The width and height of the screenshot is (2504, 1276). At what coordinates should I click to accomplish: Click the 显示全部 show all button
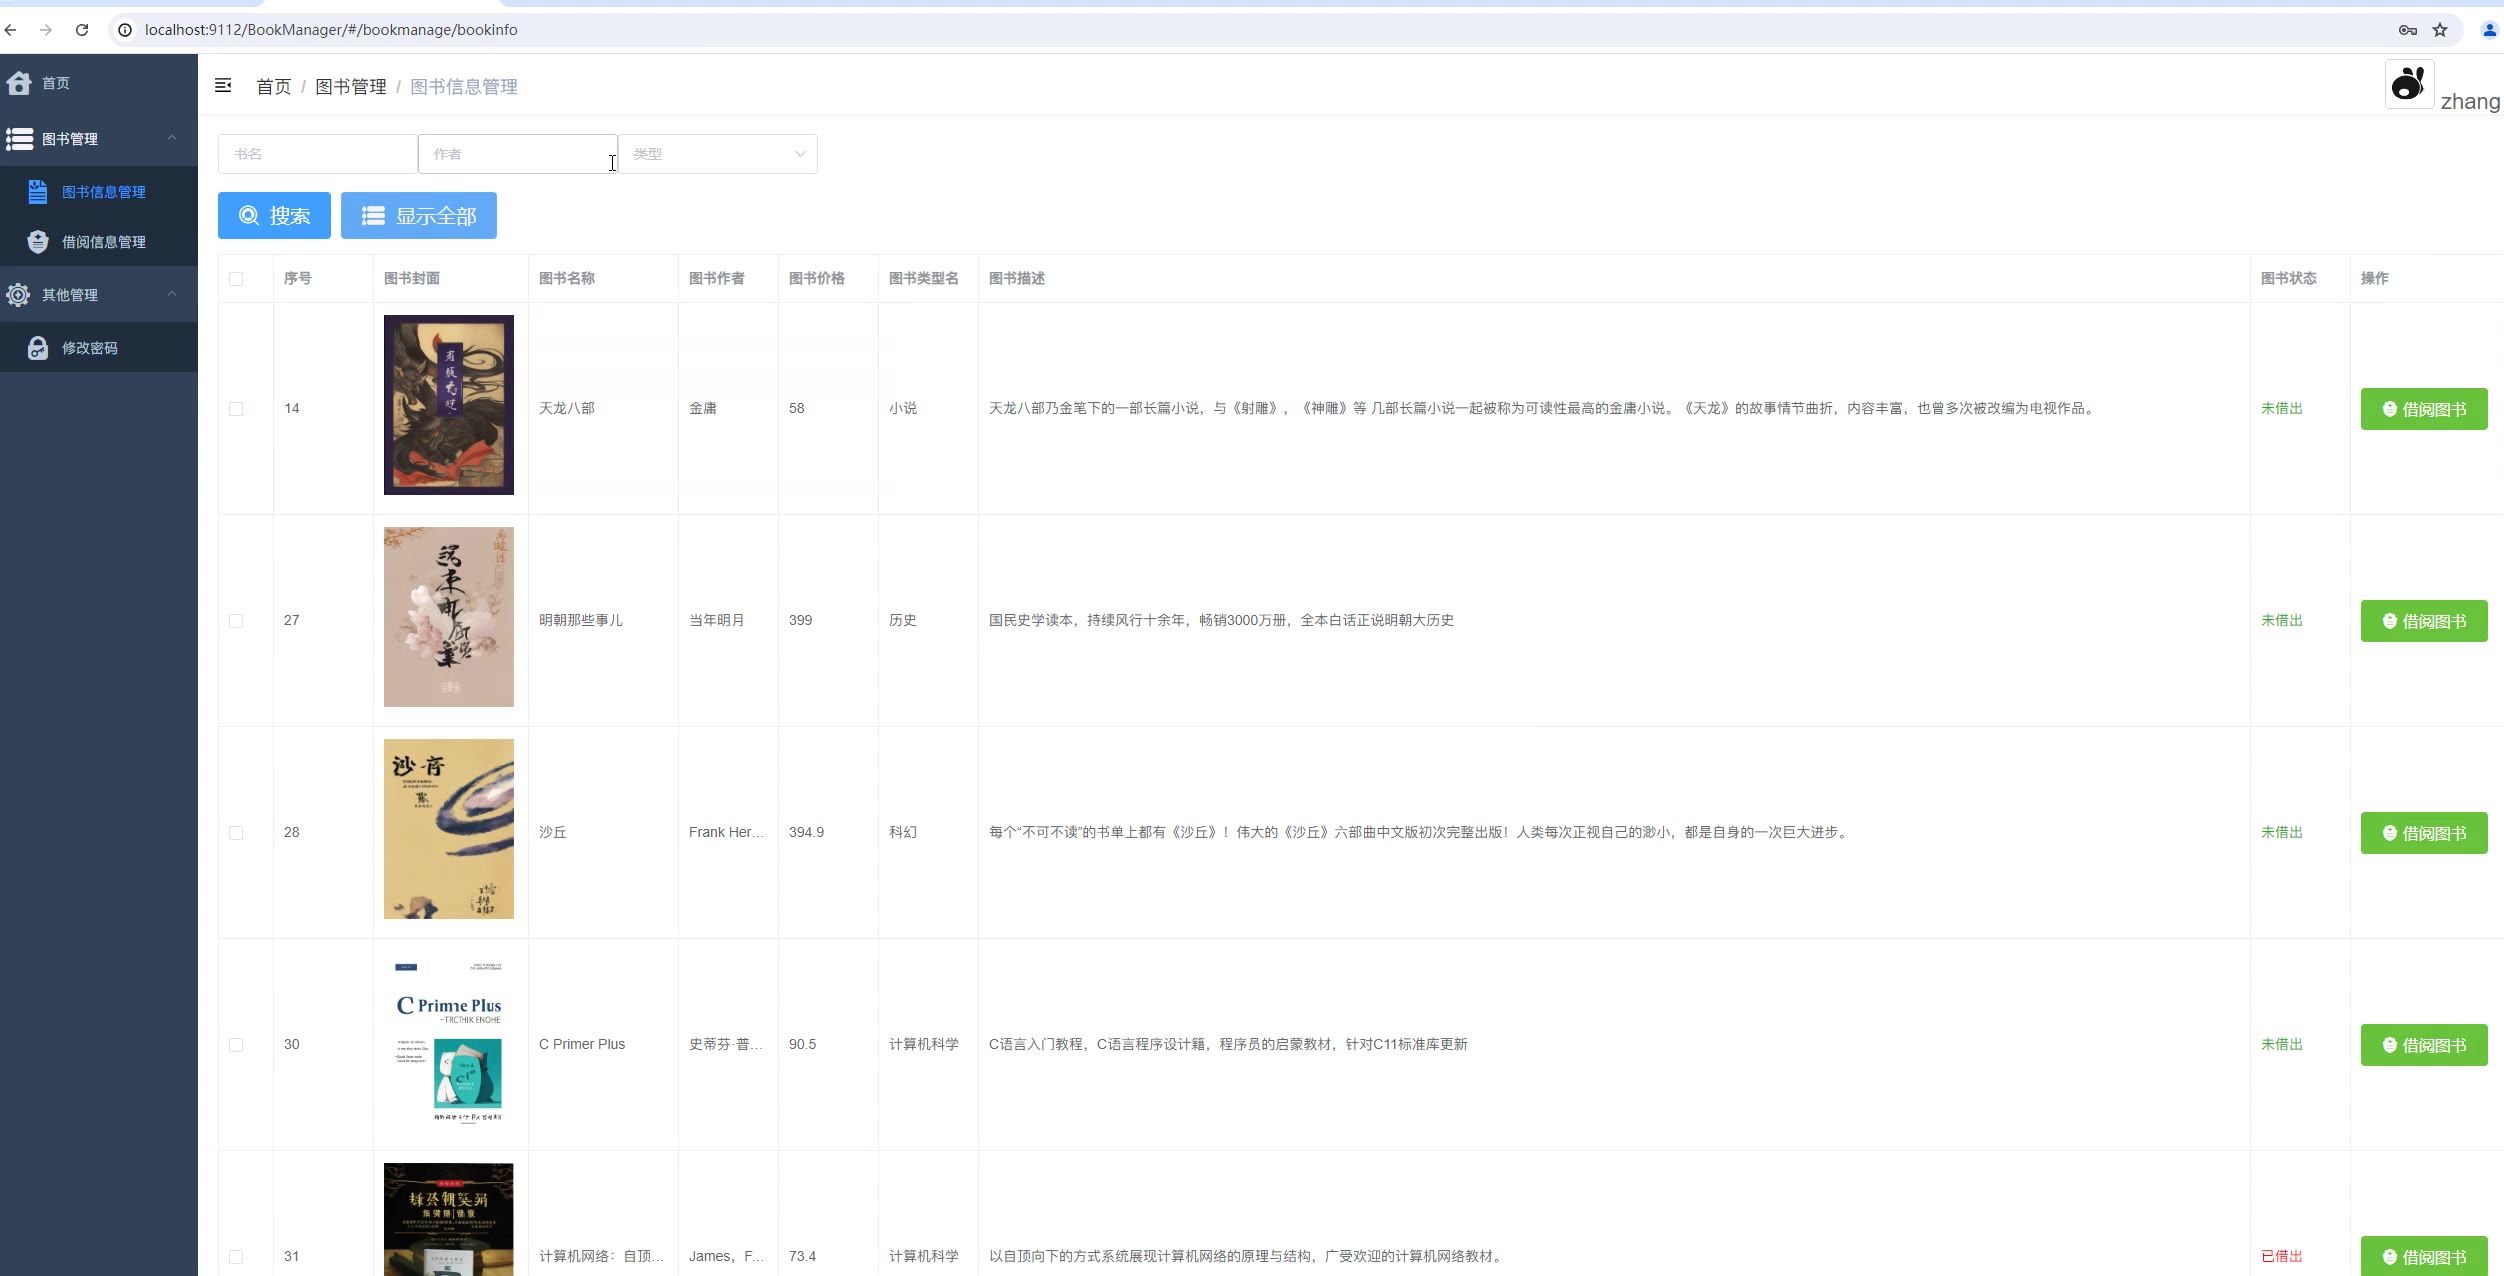click(x=418, y=216)
